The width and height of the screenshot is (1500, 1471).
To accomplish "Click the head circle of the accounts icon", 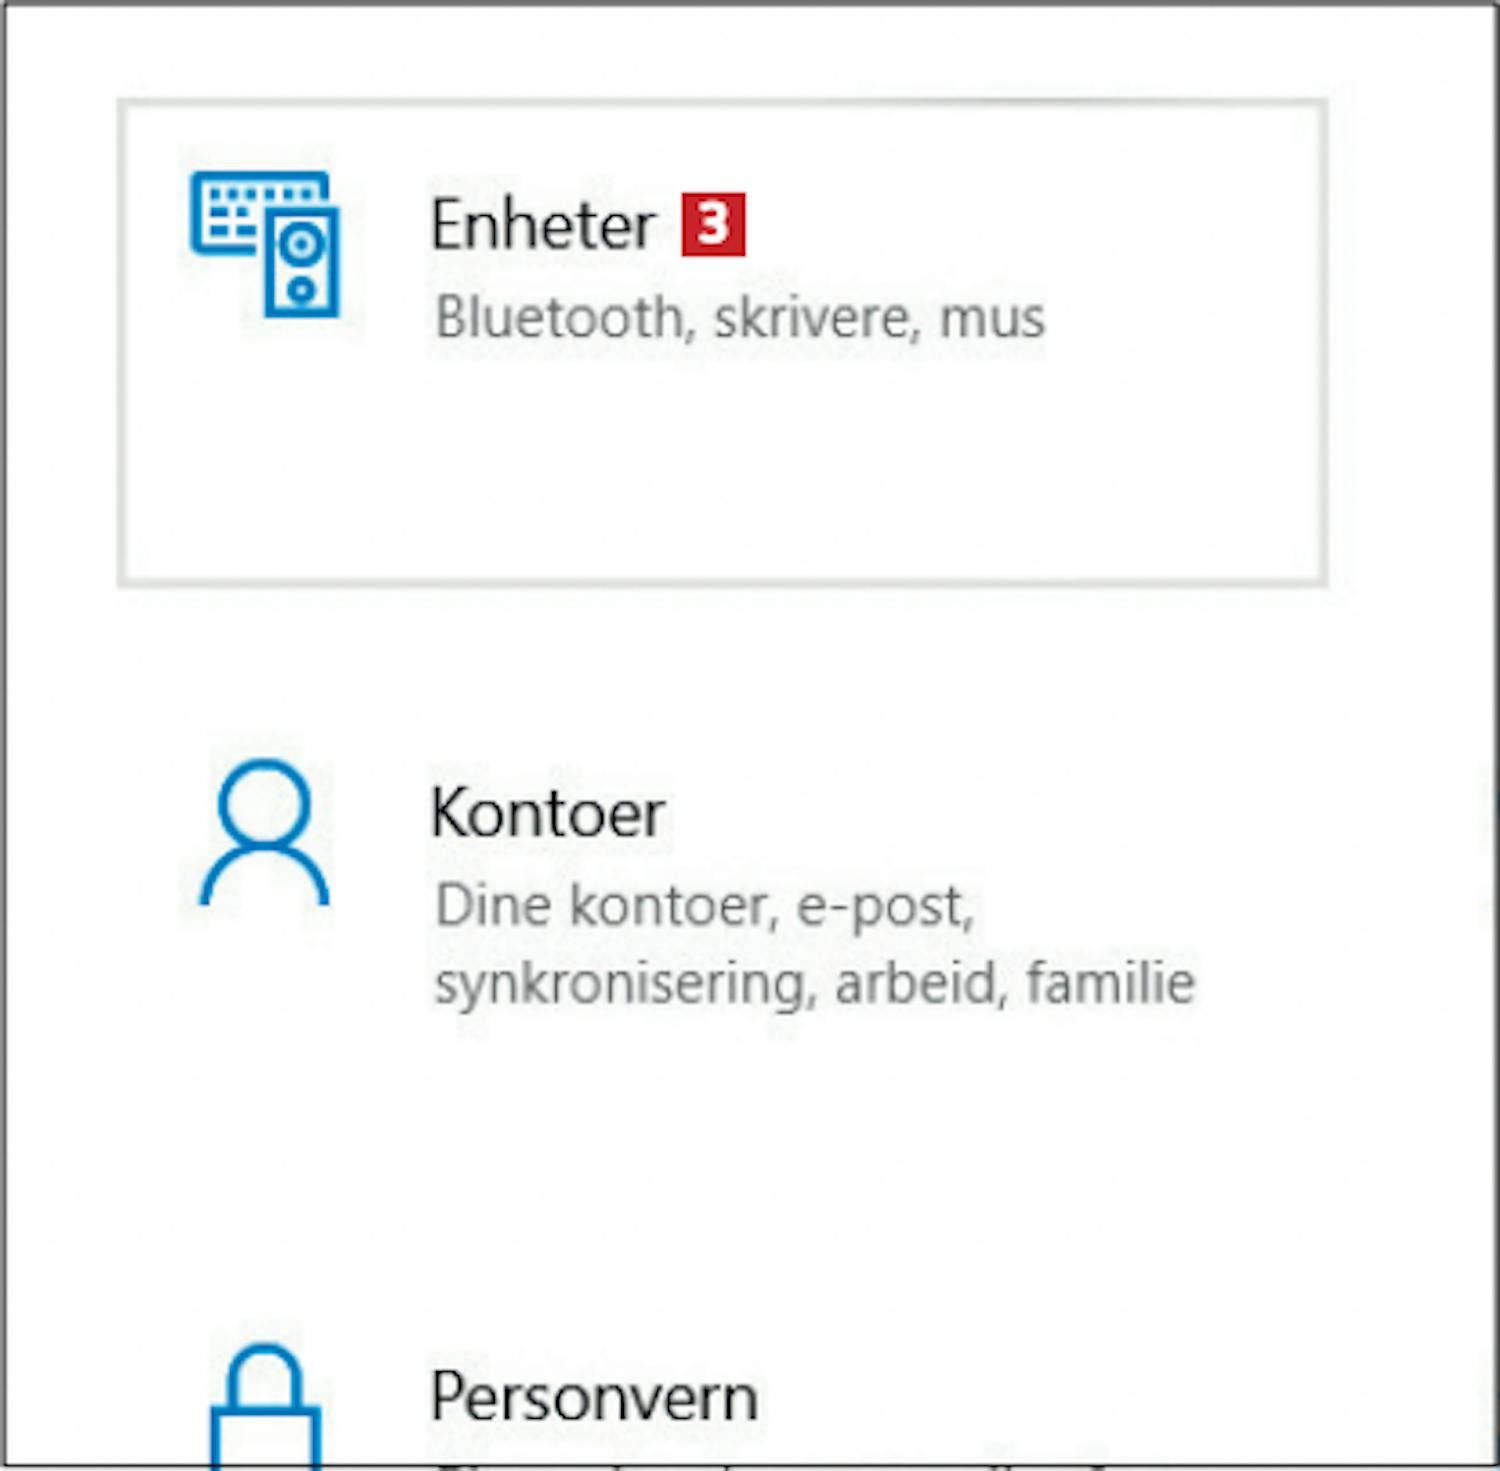I will point(264,803).
